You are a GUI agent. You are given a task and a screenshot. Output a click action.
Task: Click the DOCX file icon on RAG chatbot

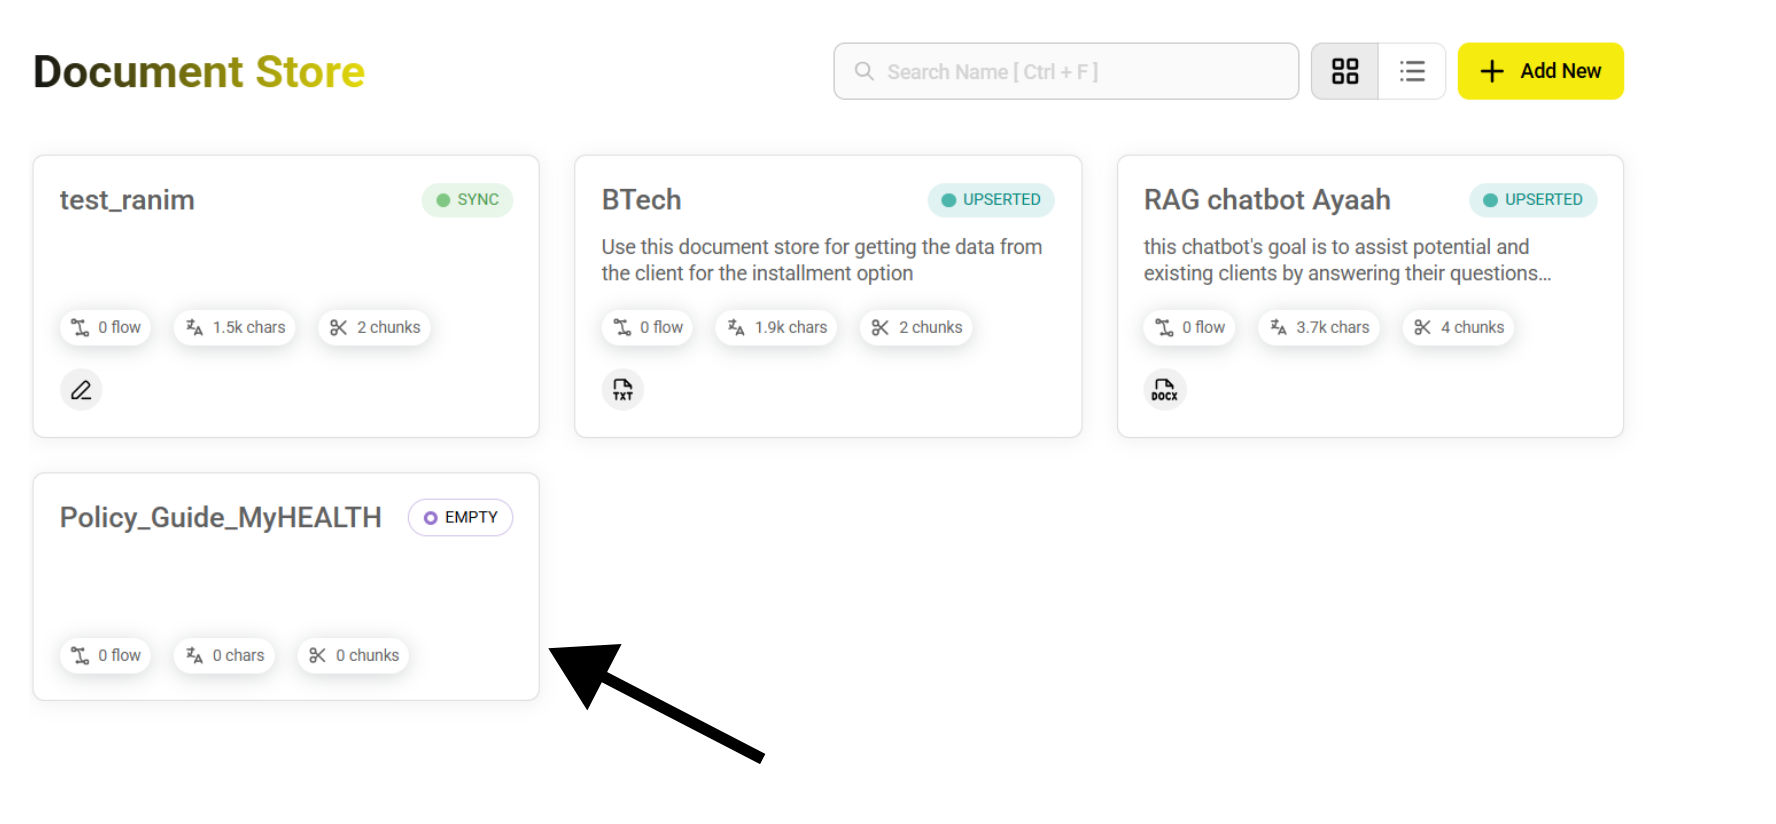(x=1164, y=390)
